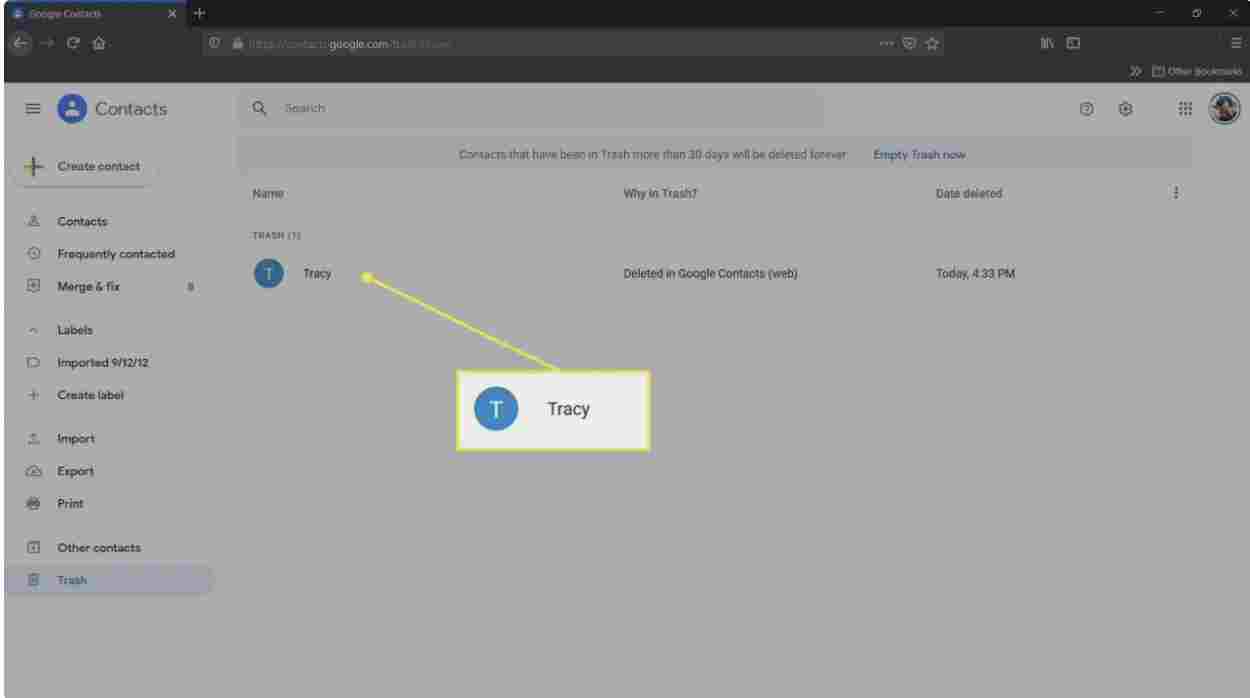Open the Google apps grid
This screenshot has height=698, width=1250.
coord(1186,109)
